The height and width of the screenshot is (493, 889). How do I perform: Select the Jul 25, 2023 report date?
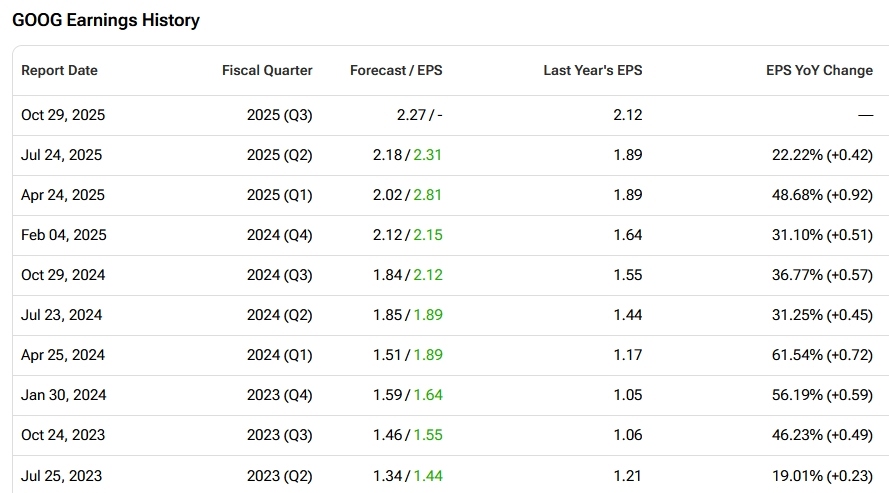(x=61, y=475)
